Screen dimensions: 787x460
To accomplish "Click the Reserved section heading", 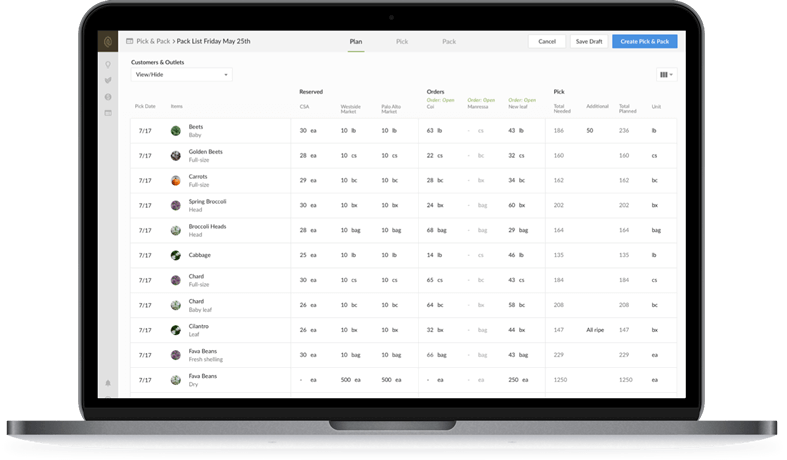I will click(x=311, y=92).
